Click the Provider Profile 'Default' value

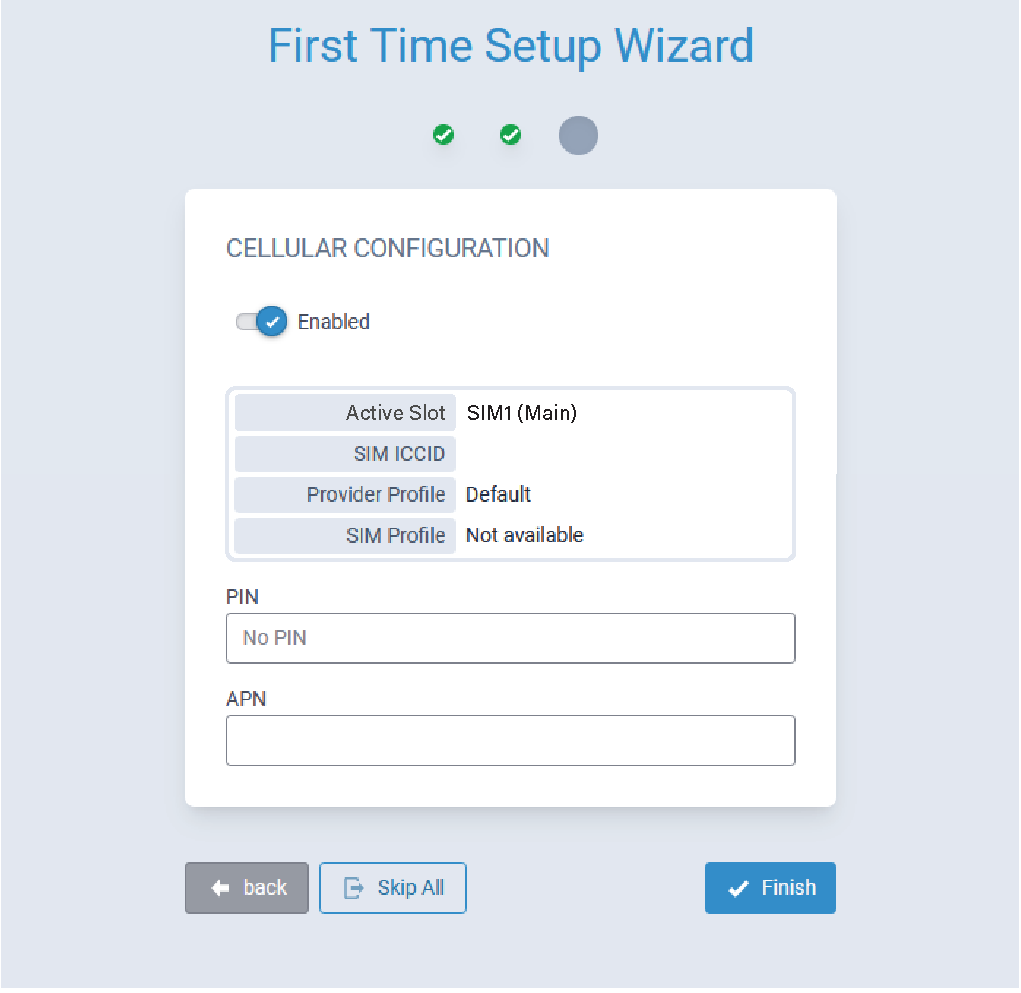click(x=498, y=494)
